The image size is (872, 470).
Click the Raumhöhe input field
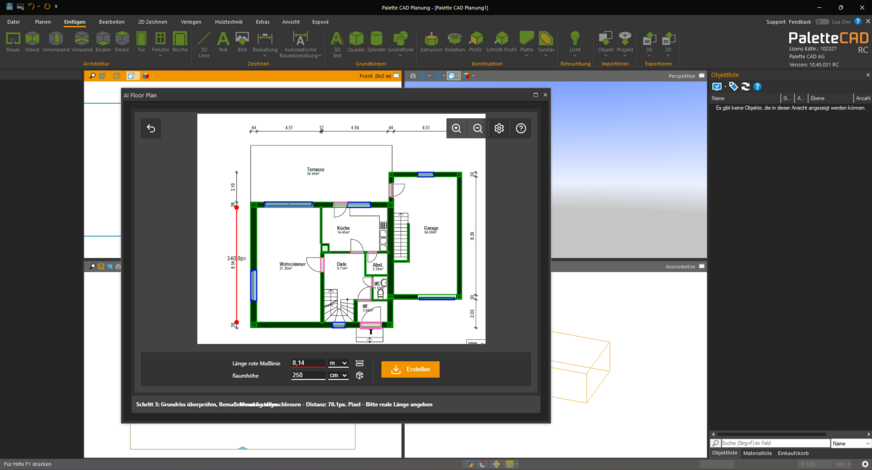pyautogui.click(x=308, y=375)
